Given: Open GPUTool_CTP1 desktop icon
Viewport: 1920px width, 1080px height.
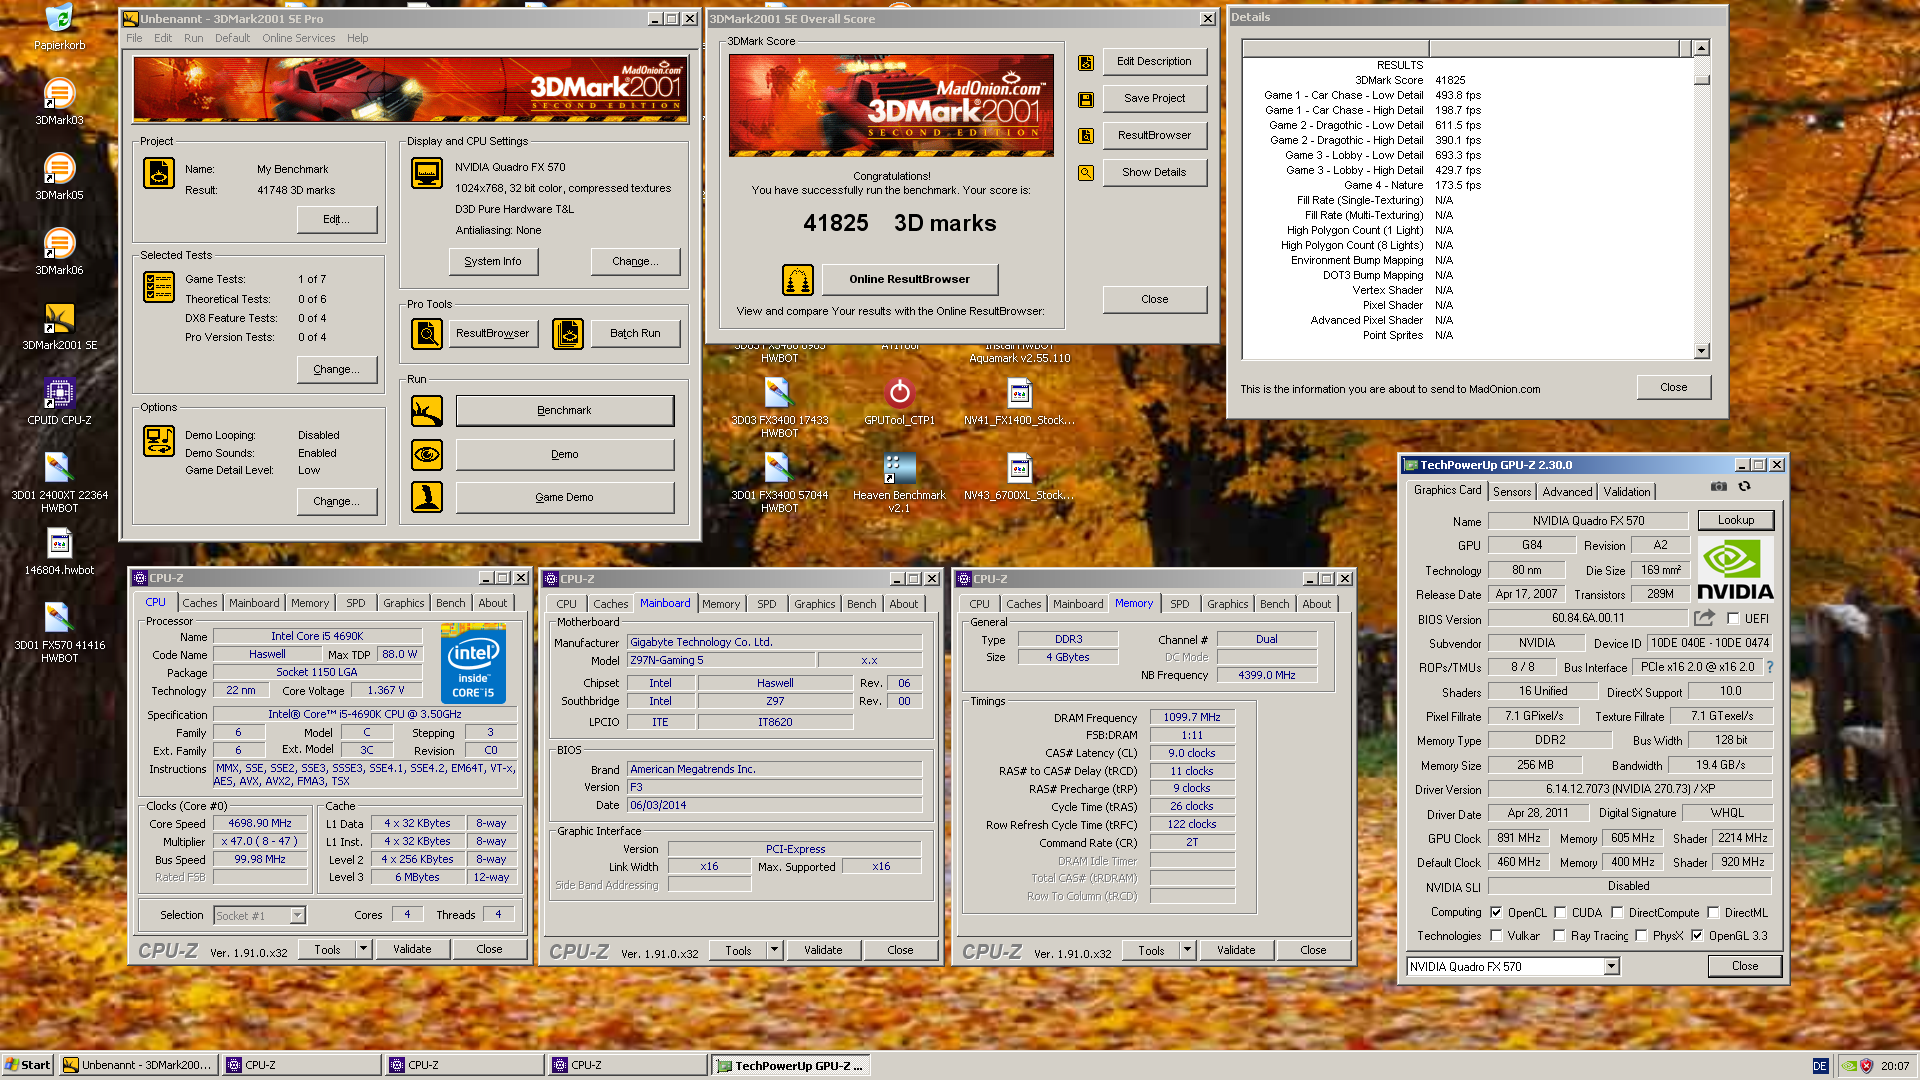Looking at the screenshot, I should pos(899,401).
